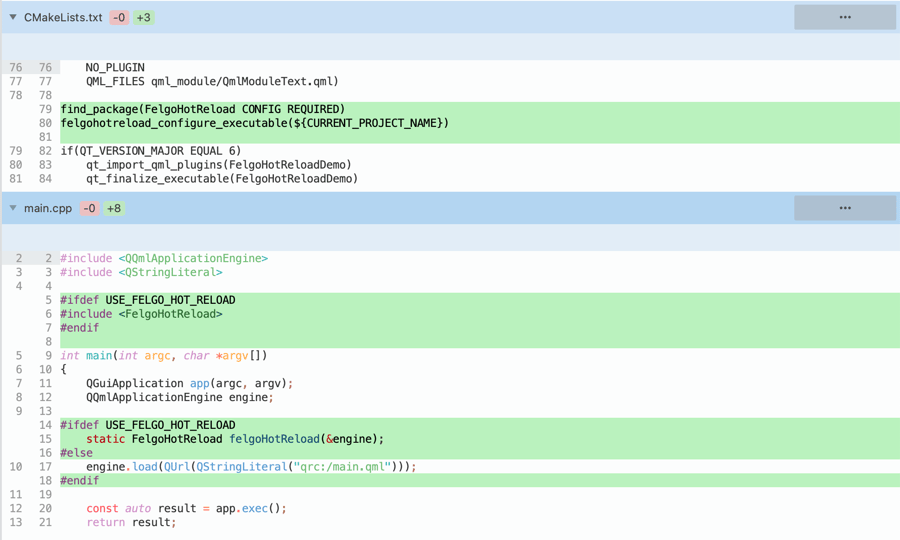Image resolution: width=900 pixels, height=540 pixels.
Task: Click the qt_import_qml_plugins(FelgoHotReloadDemo) line
Action: [x=219, y=165]
